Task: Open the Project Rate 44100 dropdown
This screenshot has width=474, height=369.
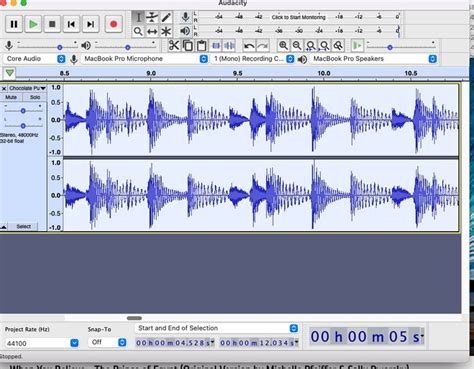Action: 42,343
